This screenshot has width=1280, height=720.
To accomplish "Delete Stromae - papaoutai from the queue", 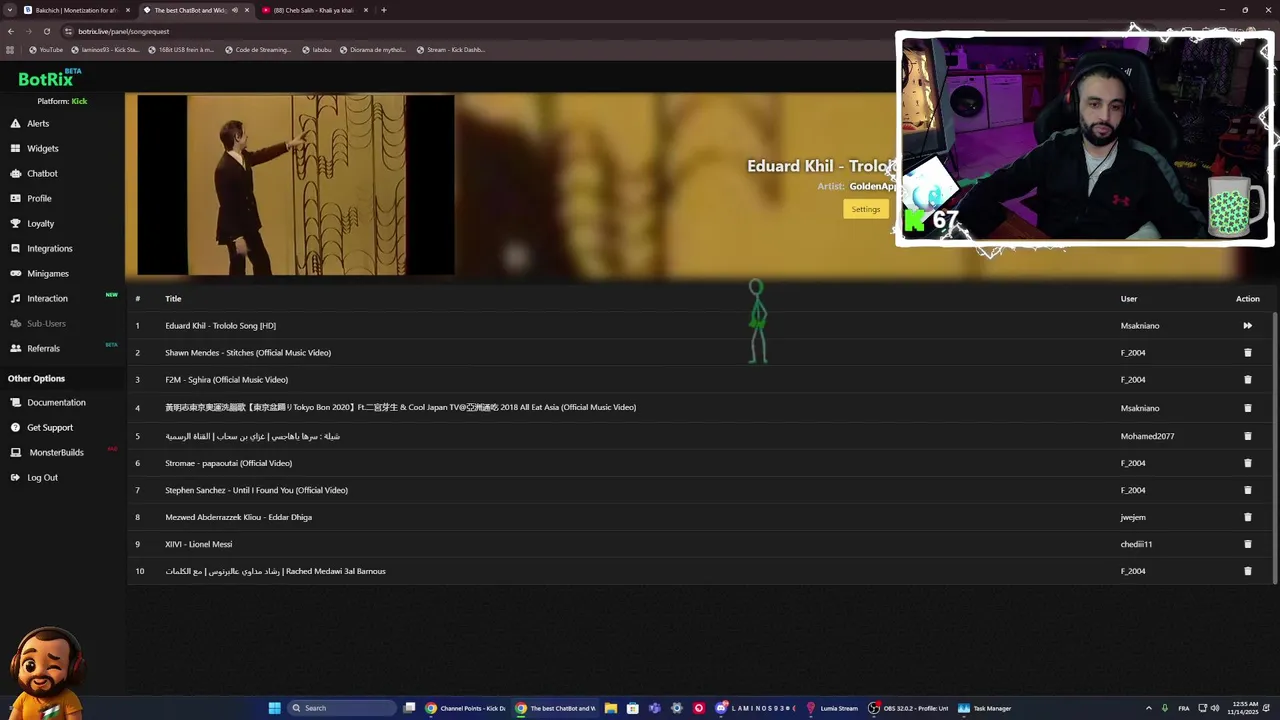I will (1247, 463).
